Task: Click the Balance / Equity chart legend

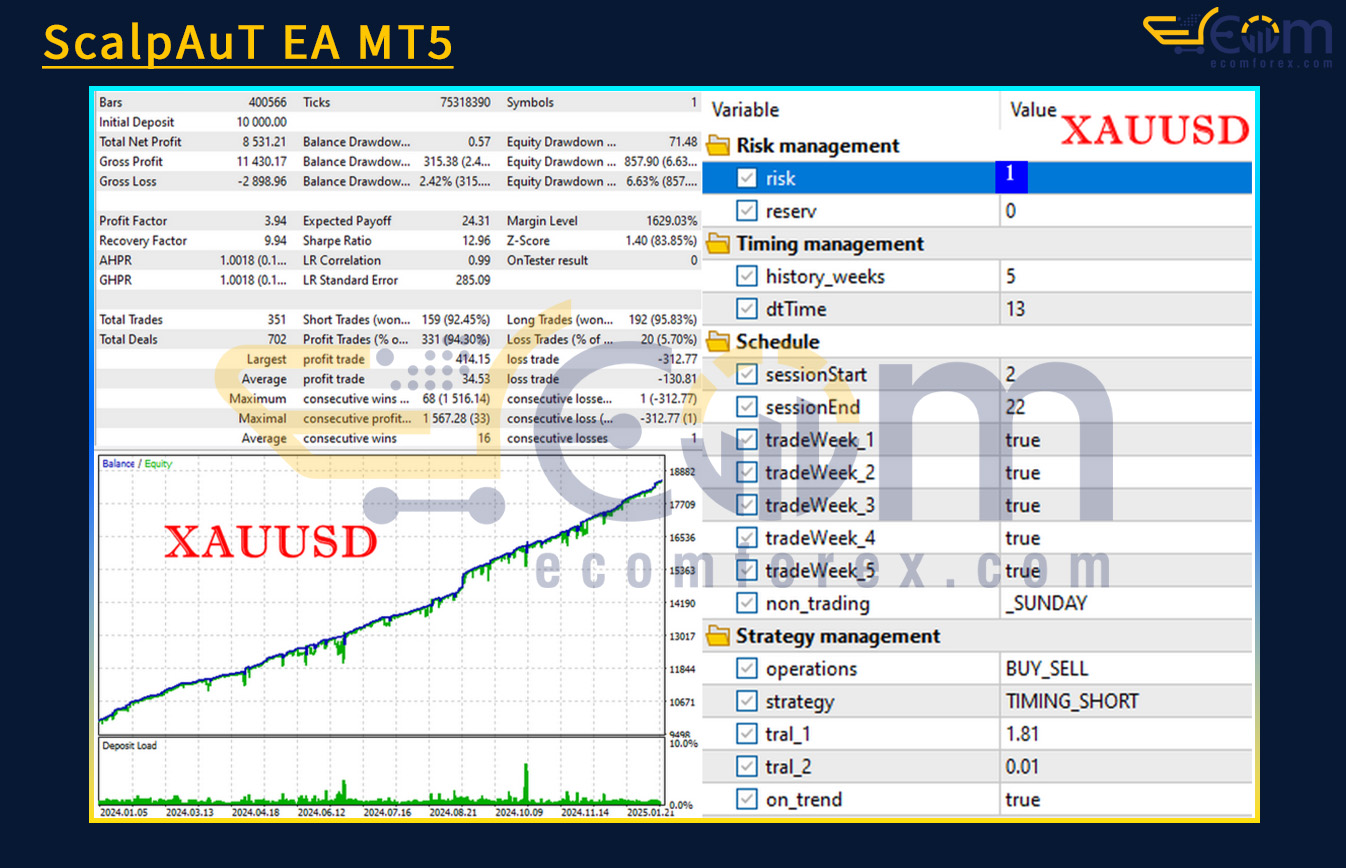Action: [x=137, y=464]
